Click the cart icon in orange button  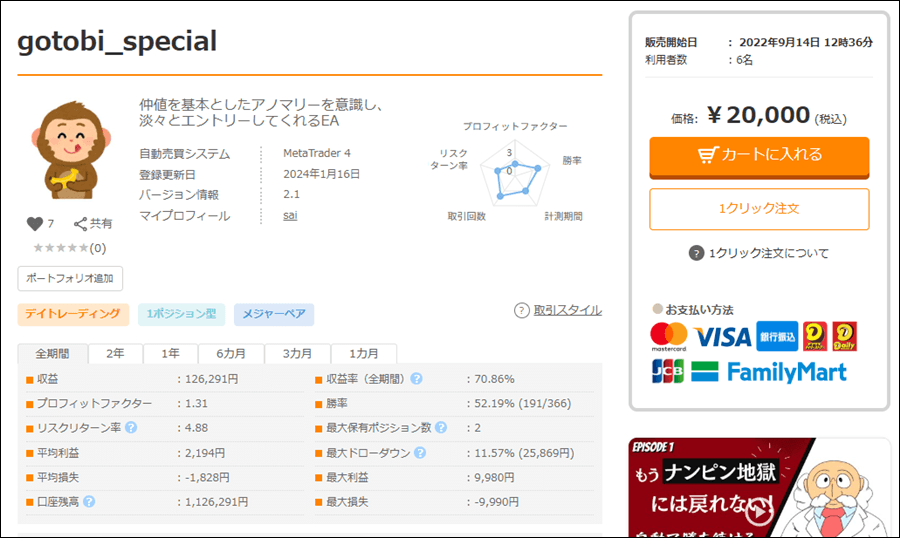point(708,154)
